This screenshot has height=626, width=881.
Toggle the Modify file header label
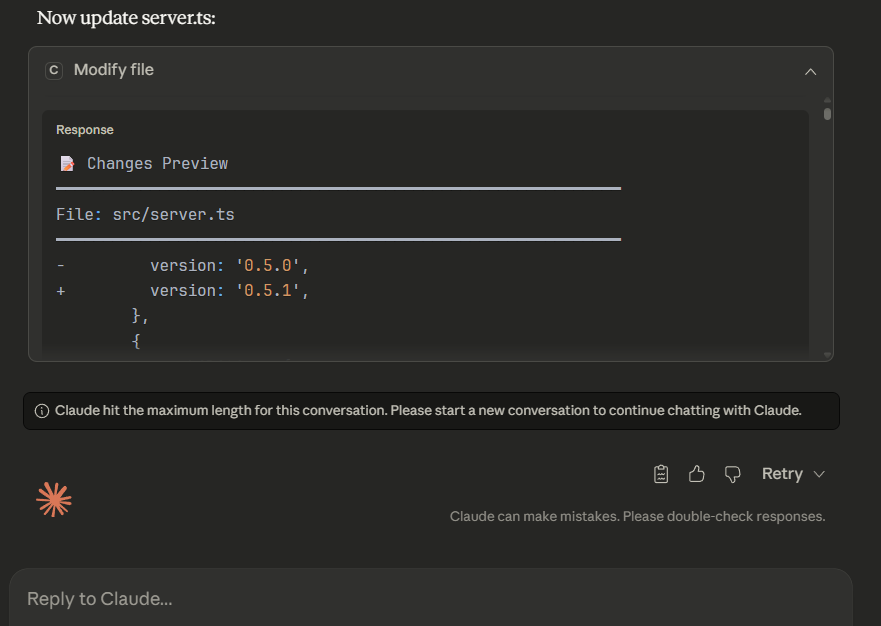point(114,70)
